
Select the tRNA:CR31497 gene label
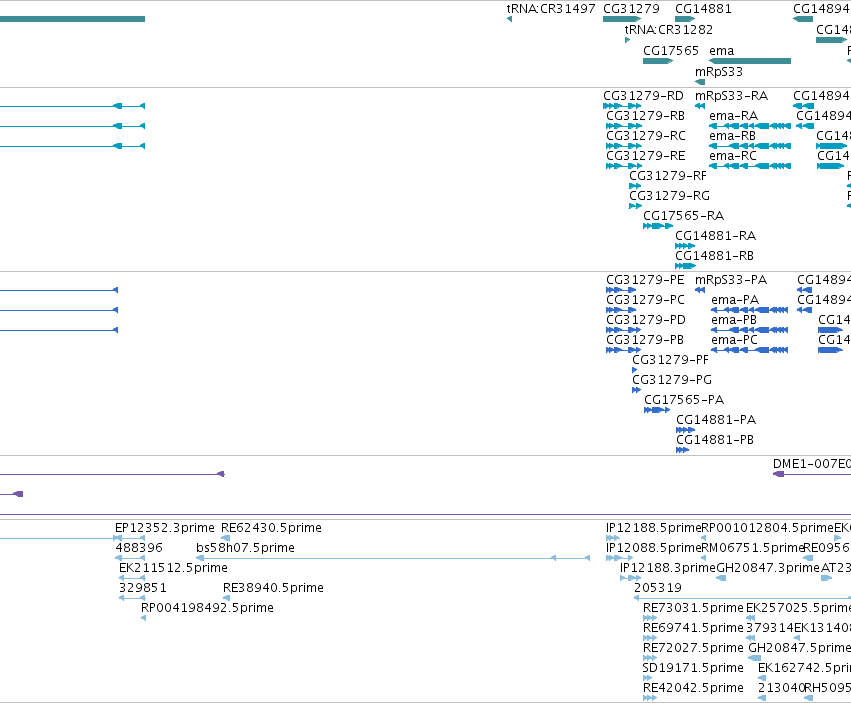tap(551, 9)
